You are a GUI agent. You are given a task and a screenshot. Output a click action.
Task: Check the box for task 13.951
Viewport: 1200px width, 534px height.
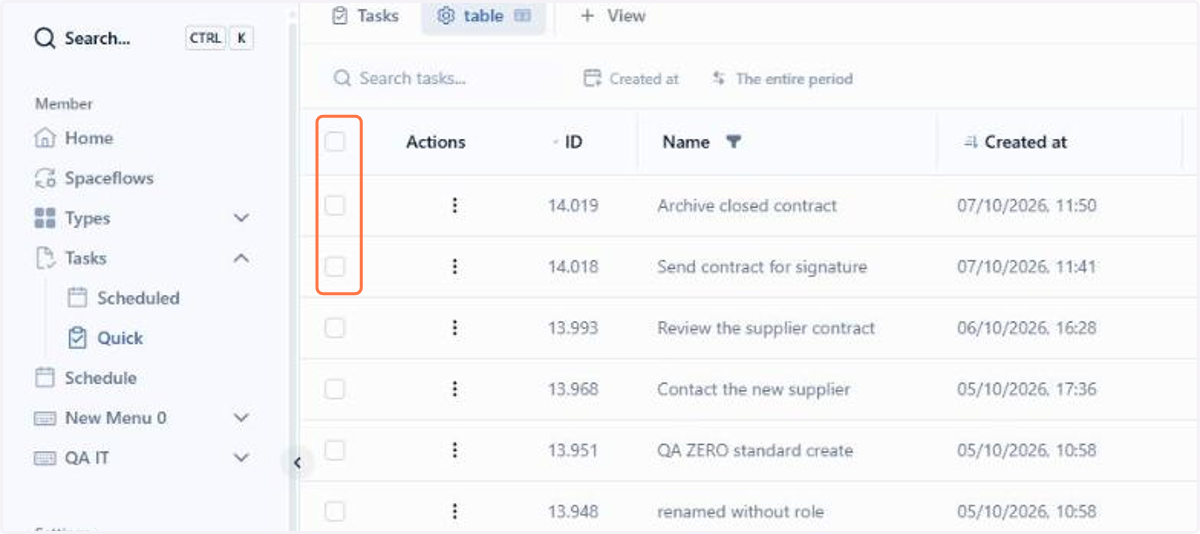click(x=335, y=450)
